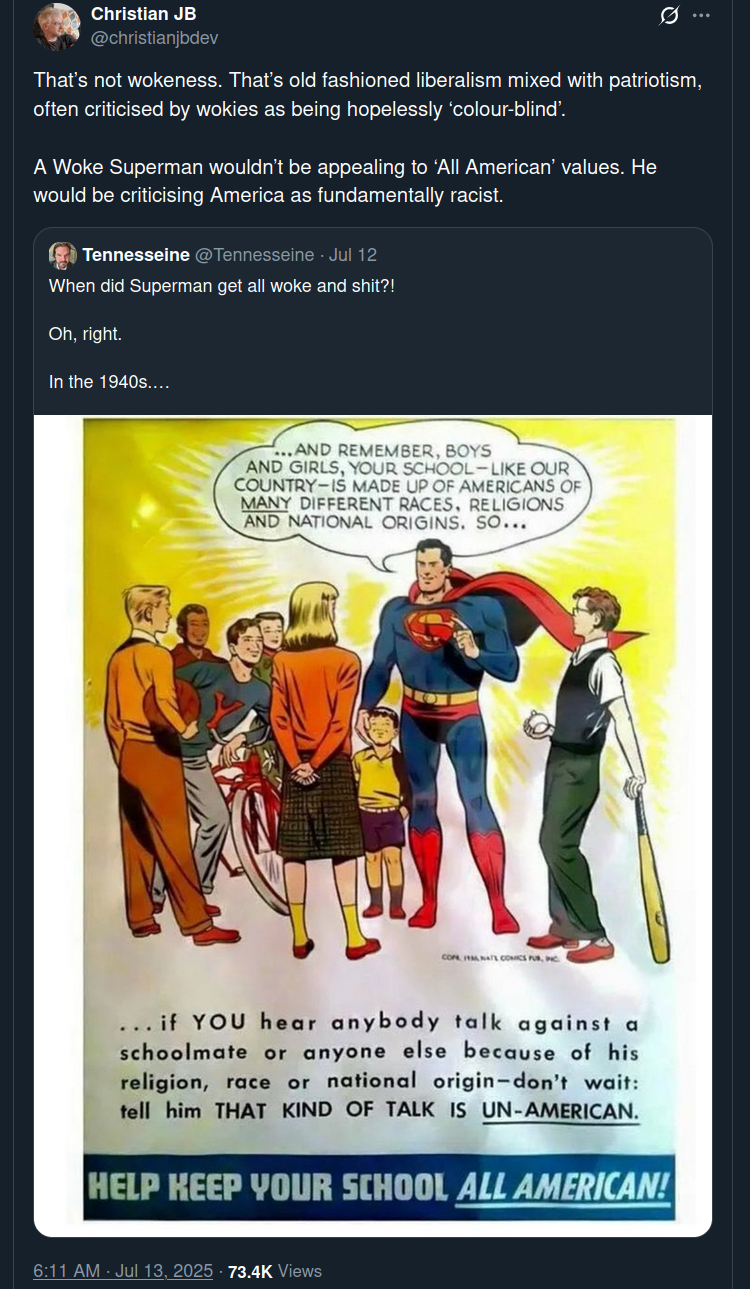
Task: Click the 'Oh, right.' line in quote
Action: (85, 333)
